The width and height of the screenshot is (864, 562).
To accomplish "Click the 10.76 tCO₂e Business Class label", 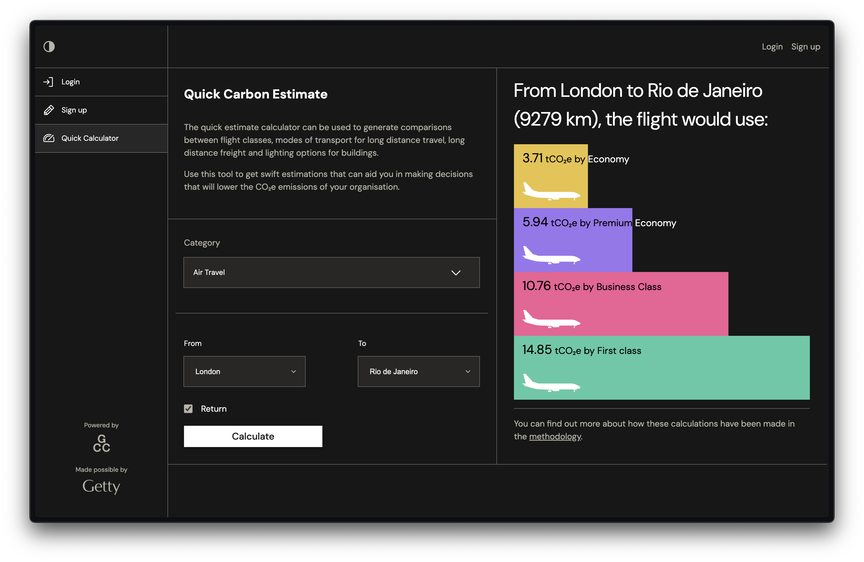I will pyautogui.click(x=592, y=287).
